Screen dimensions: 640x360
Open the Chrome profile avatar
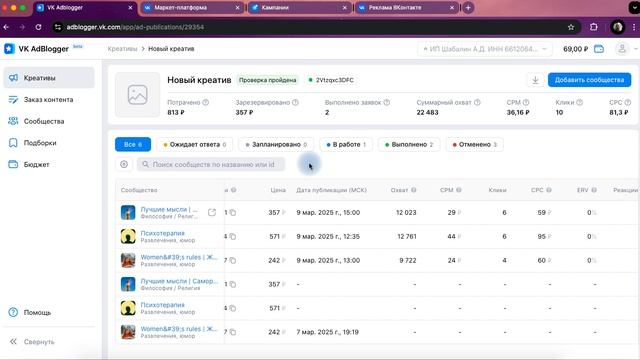coord(618,27)
